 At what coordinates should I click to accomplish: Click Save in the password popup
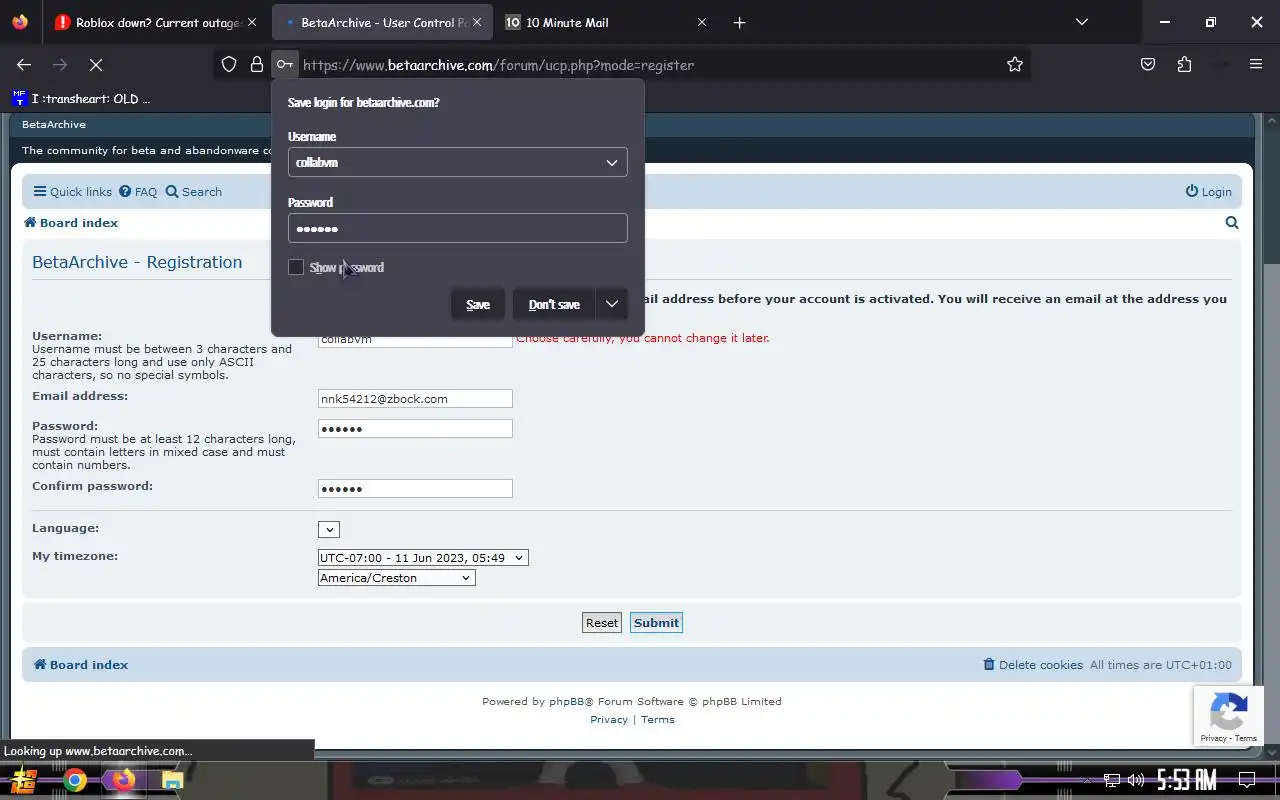pyautogui.click(x=478, y=304)
